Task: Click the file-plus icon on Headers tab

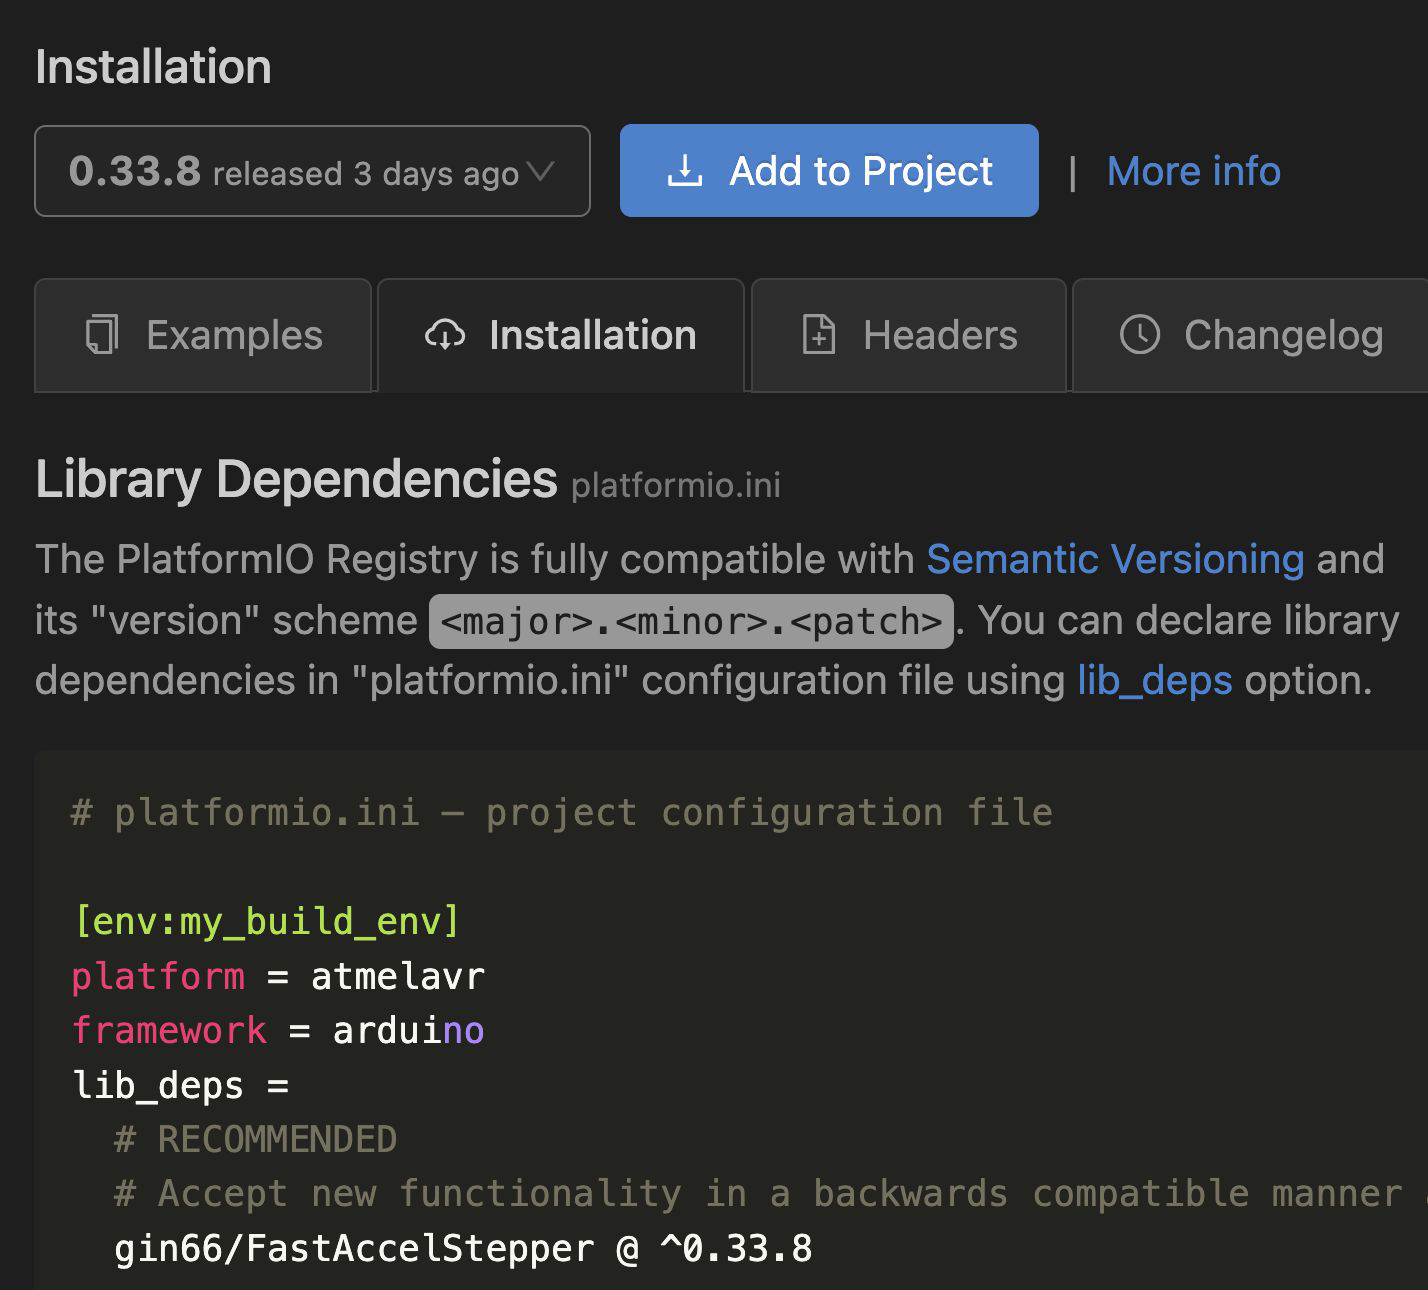Action: (819, 335)
